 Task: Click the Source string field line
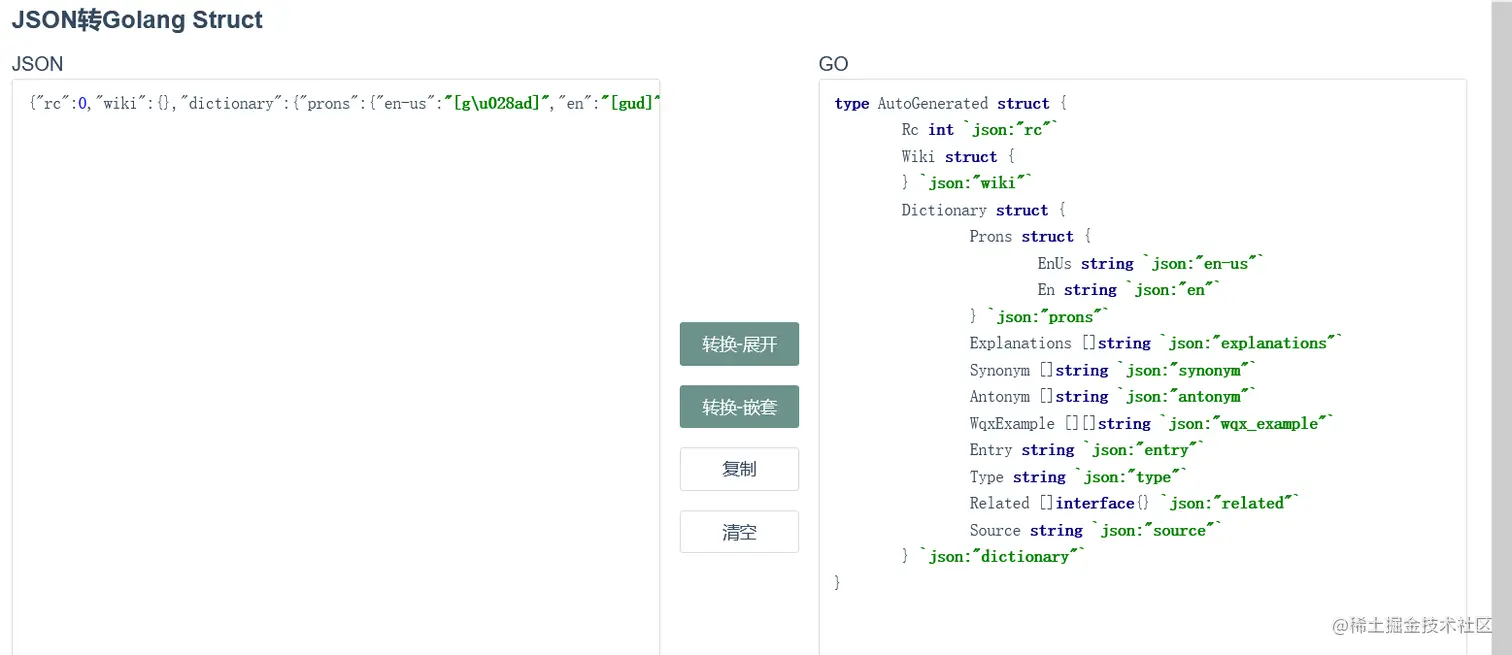pyautogui.click(x=1095, y=530)
